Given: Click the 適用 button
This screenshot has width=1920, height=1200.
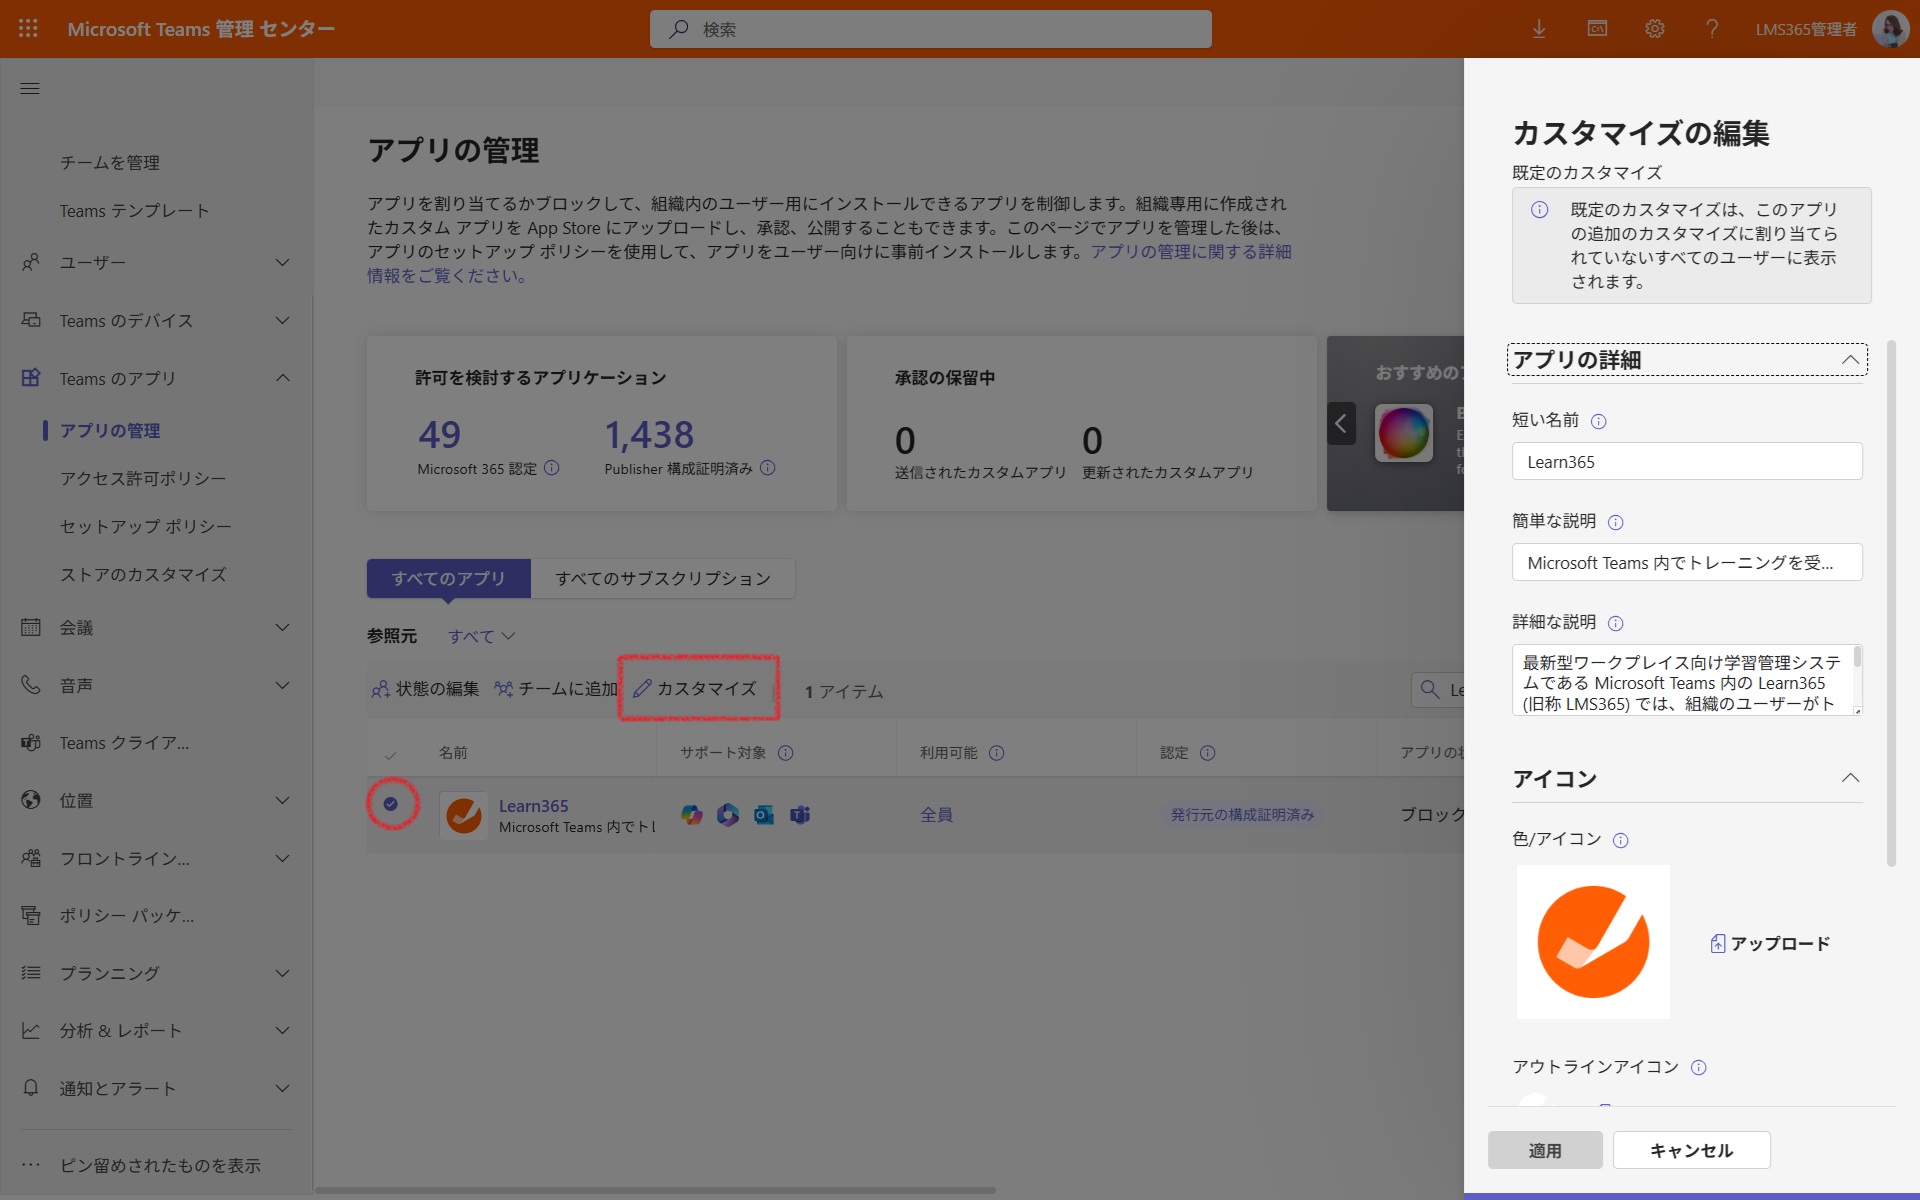Looking at the screenshot, I should 1545,1150.
